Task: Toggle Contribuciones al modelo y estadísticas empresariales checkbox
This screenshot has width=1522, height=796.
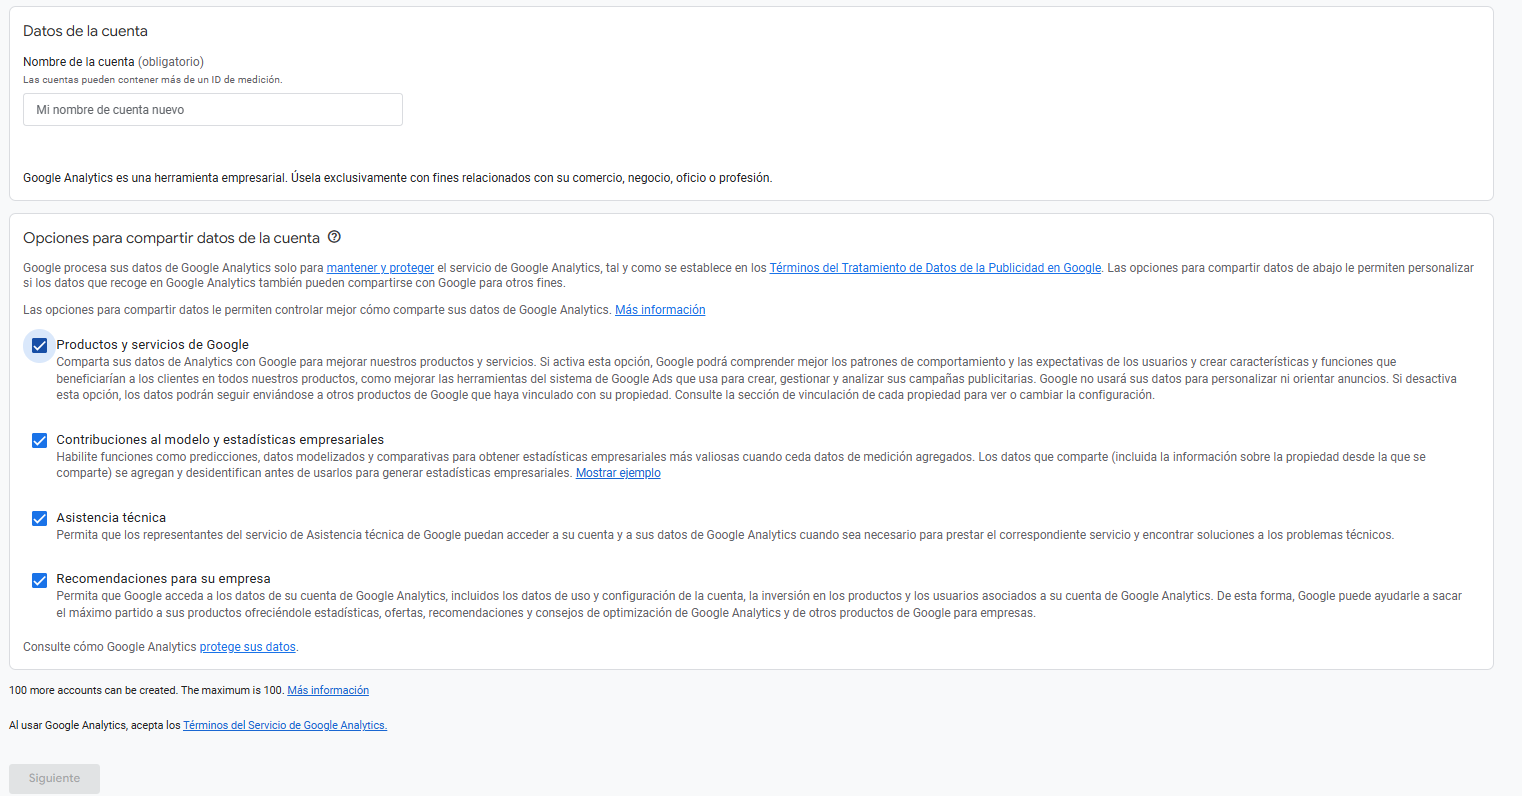Action: pyautogui.click(x=40, y=441)
